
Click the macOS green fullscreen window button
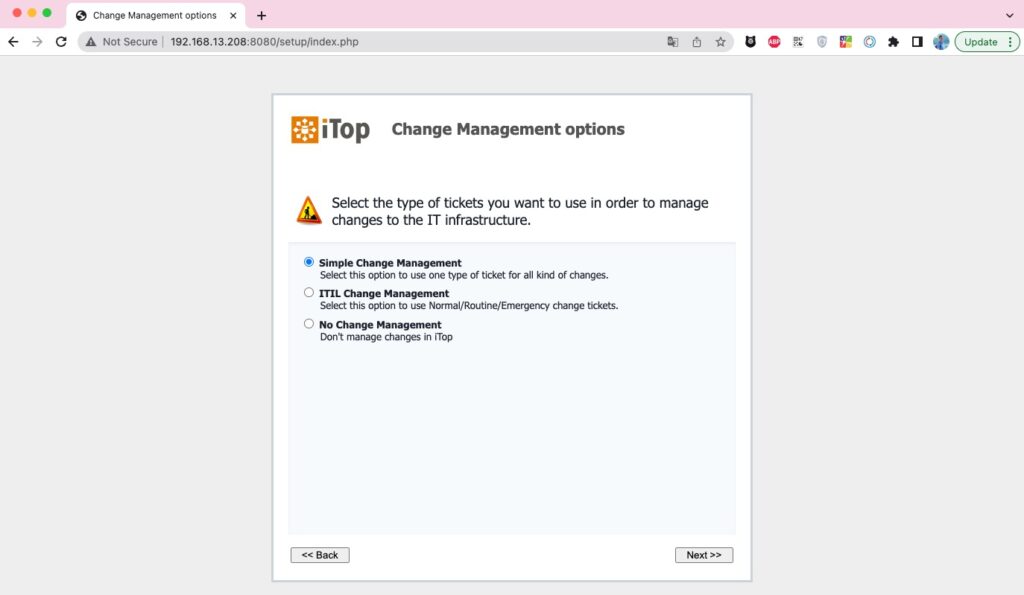tap(47, 13)
